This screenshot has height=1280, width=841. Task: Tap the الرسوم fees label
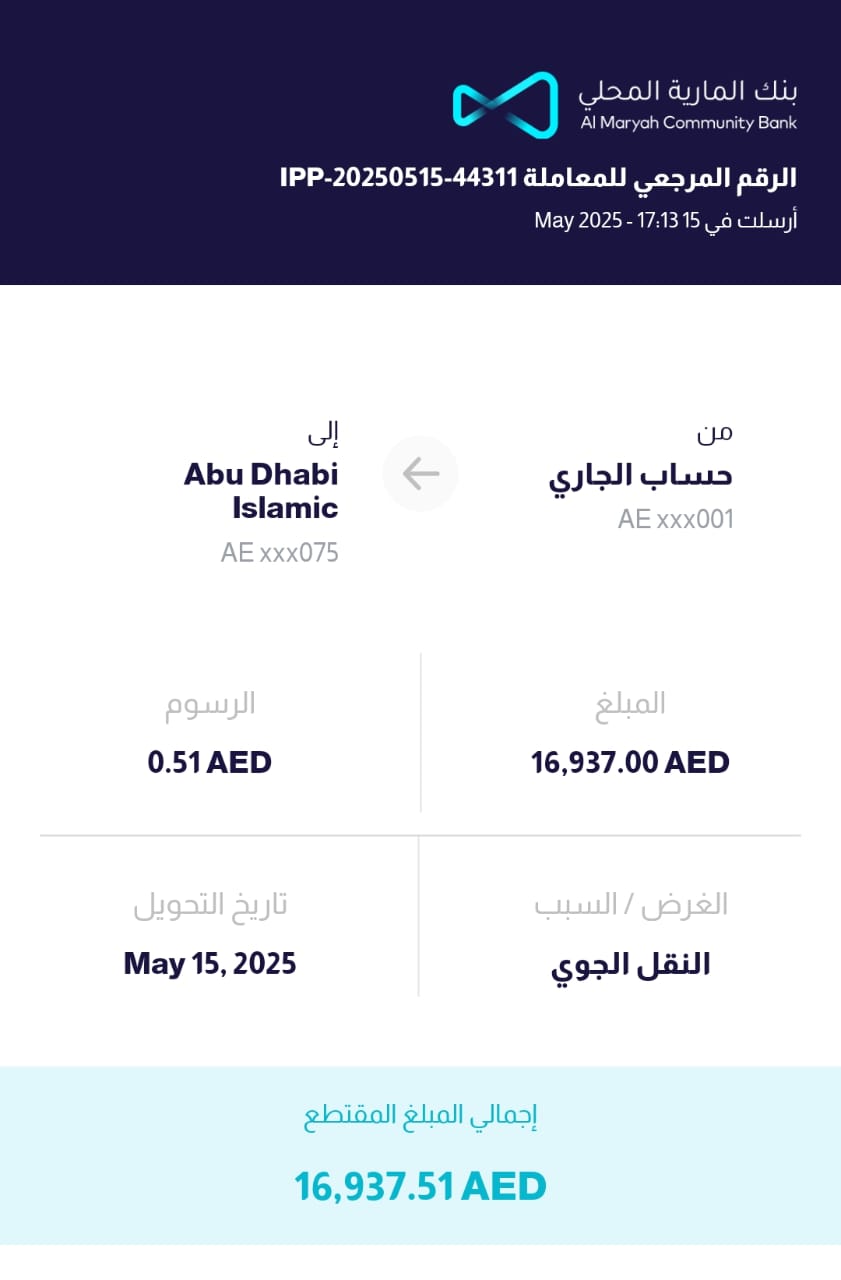[210, 704]
